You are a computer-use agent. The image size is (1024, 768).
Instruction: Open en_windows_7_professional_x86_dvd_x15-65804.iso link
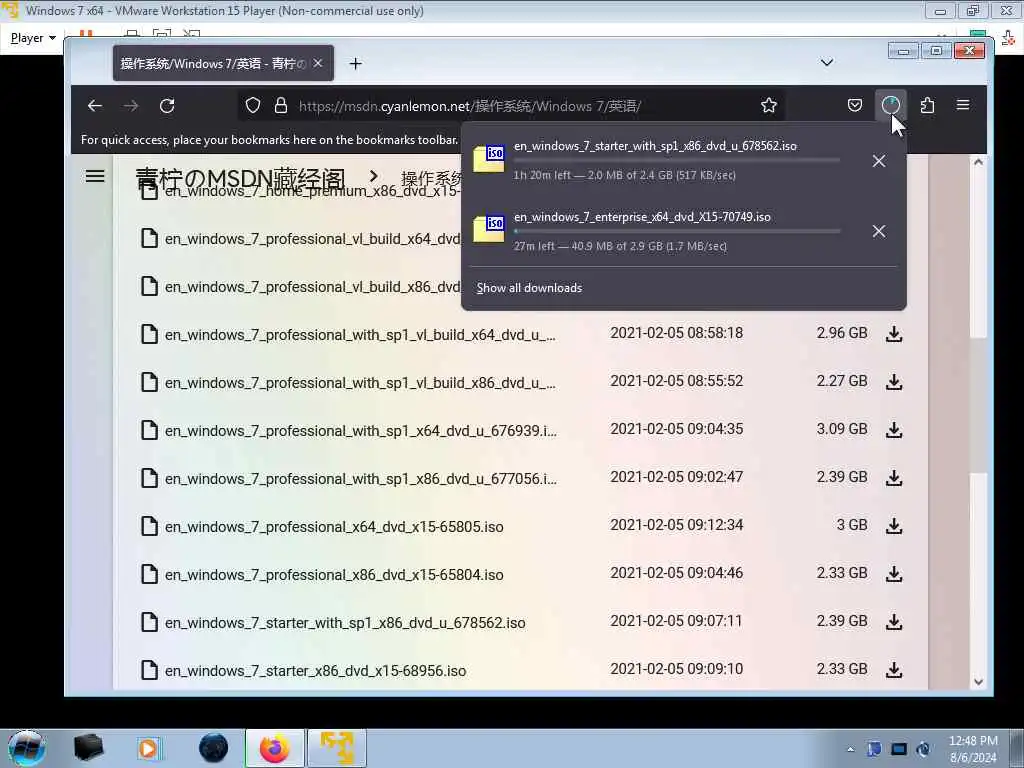click(x=334, y=575)
